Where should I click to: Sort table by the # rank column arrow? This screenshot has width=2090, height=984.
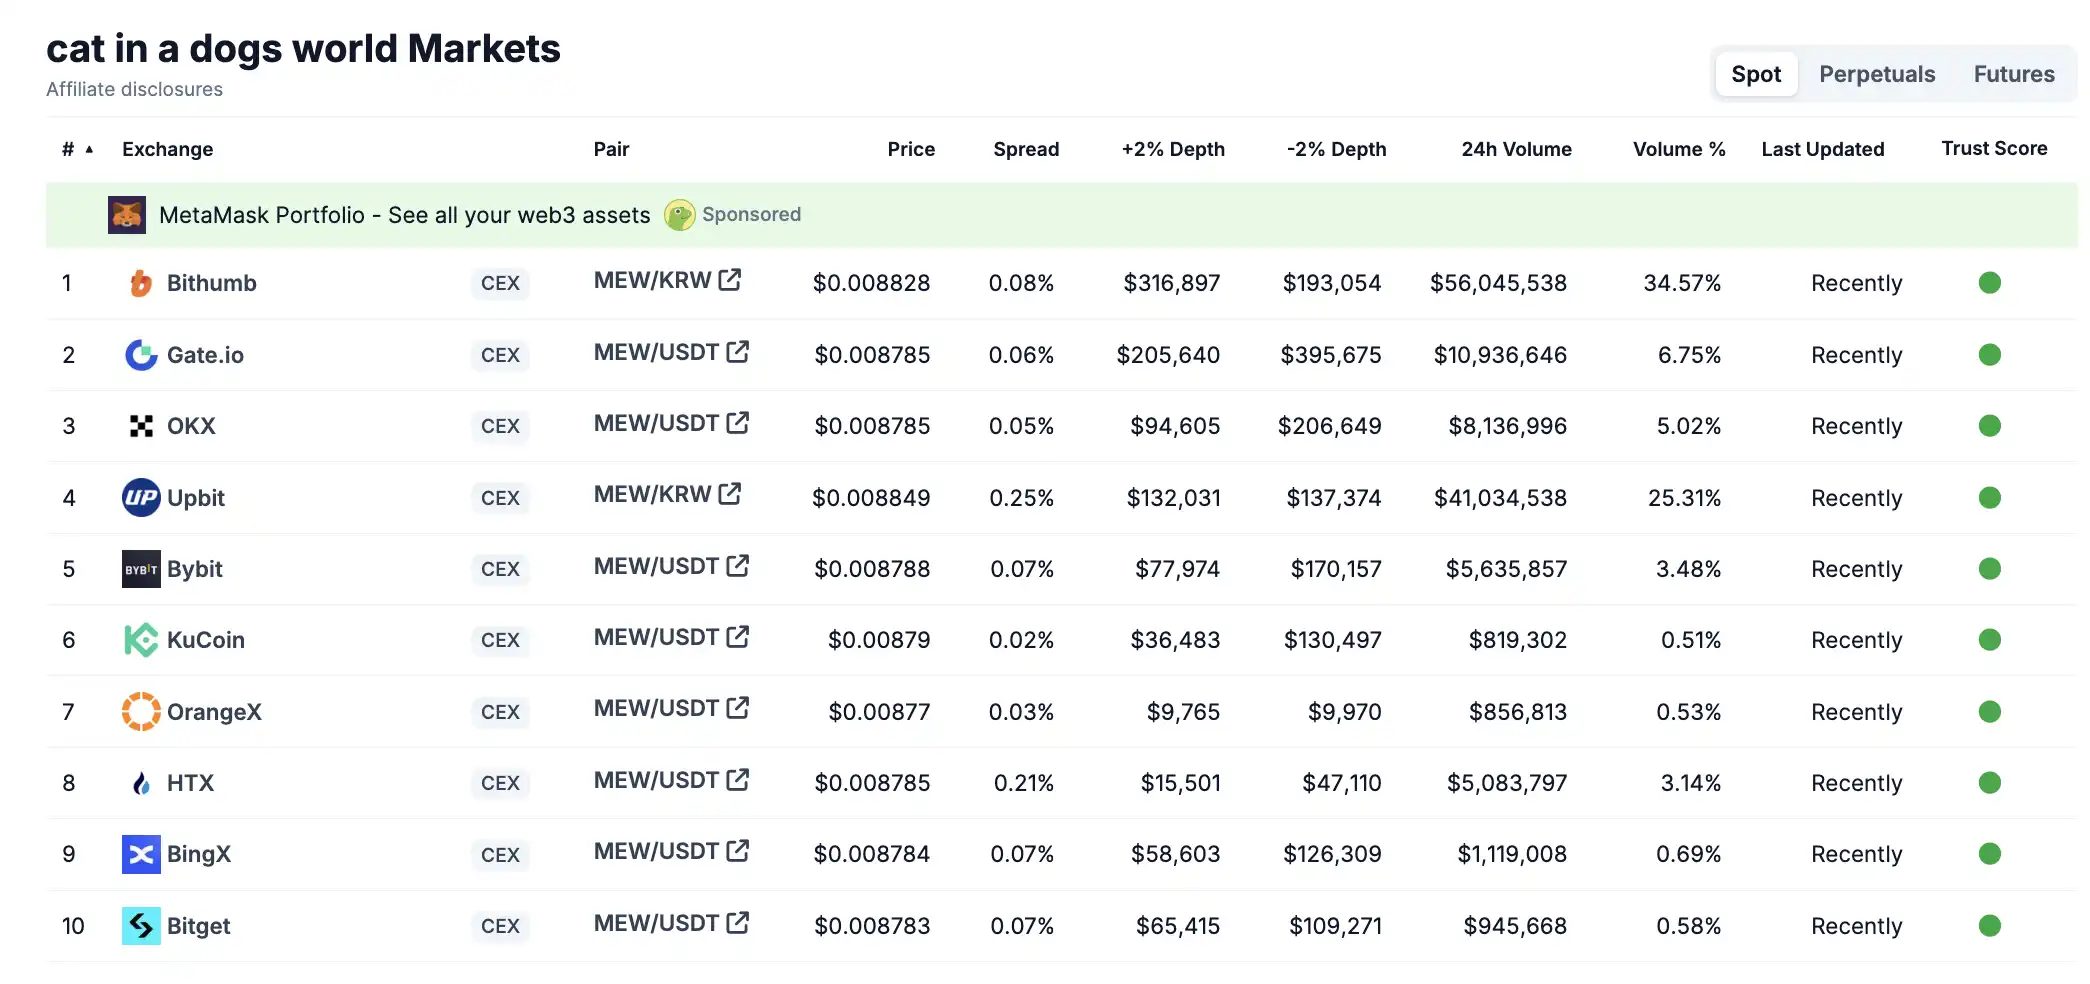tap(89, 150)
